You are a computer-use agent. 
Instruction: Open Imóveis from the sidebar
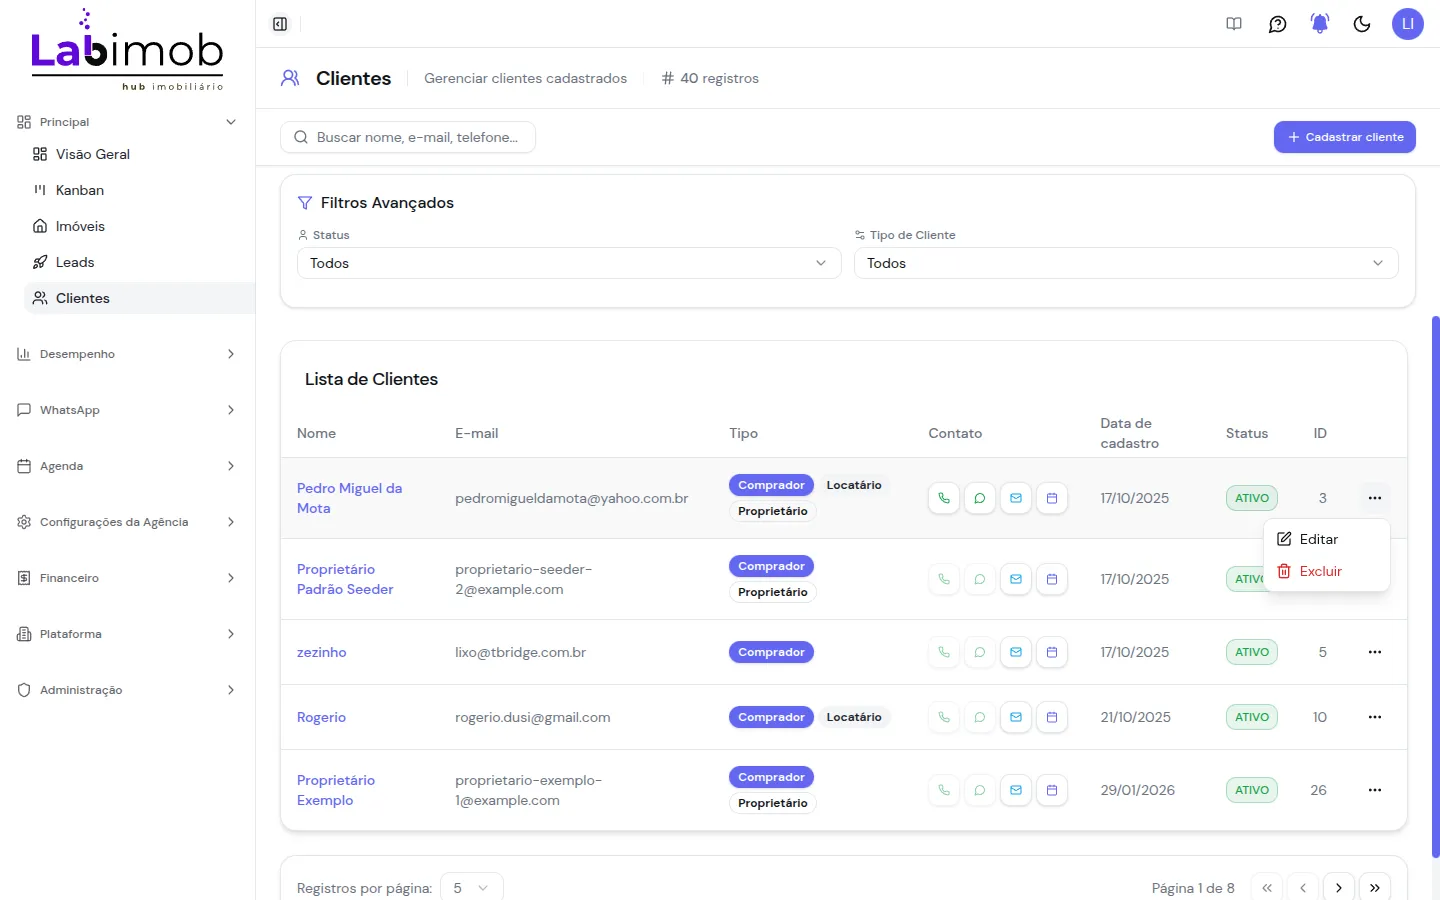(139, 226)
